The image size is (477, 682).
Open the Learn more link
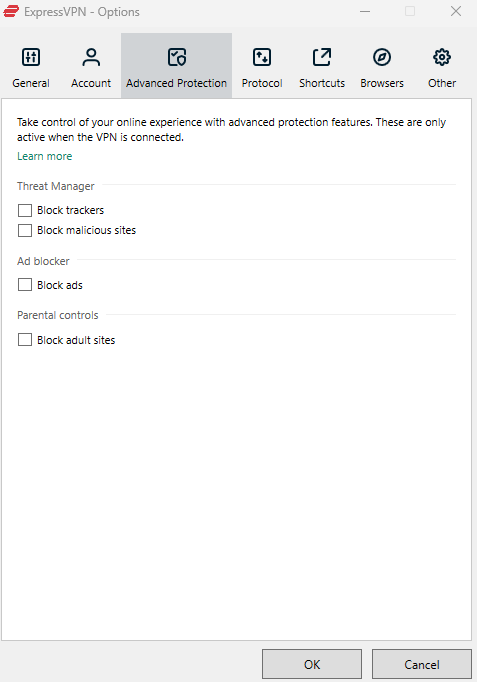[44, 156]
